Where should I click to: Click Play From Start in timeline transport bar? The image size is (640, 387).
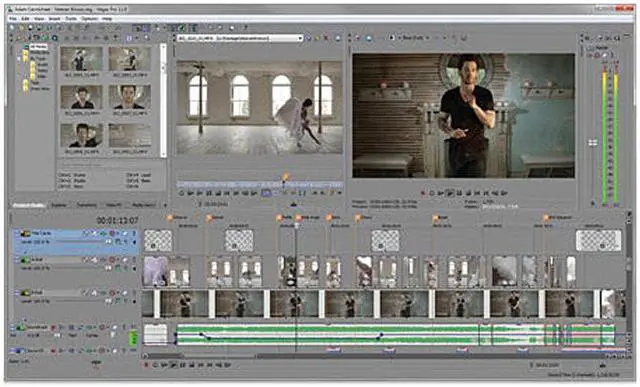[164, 365]
